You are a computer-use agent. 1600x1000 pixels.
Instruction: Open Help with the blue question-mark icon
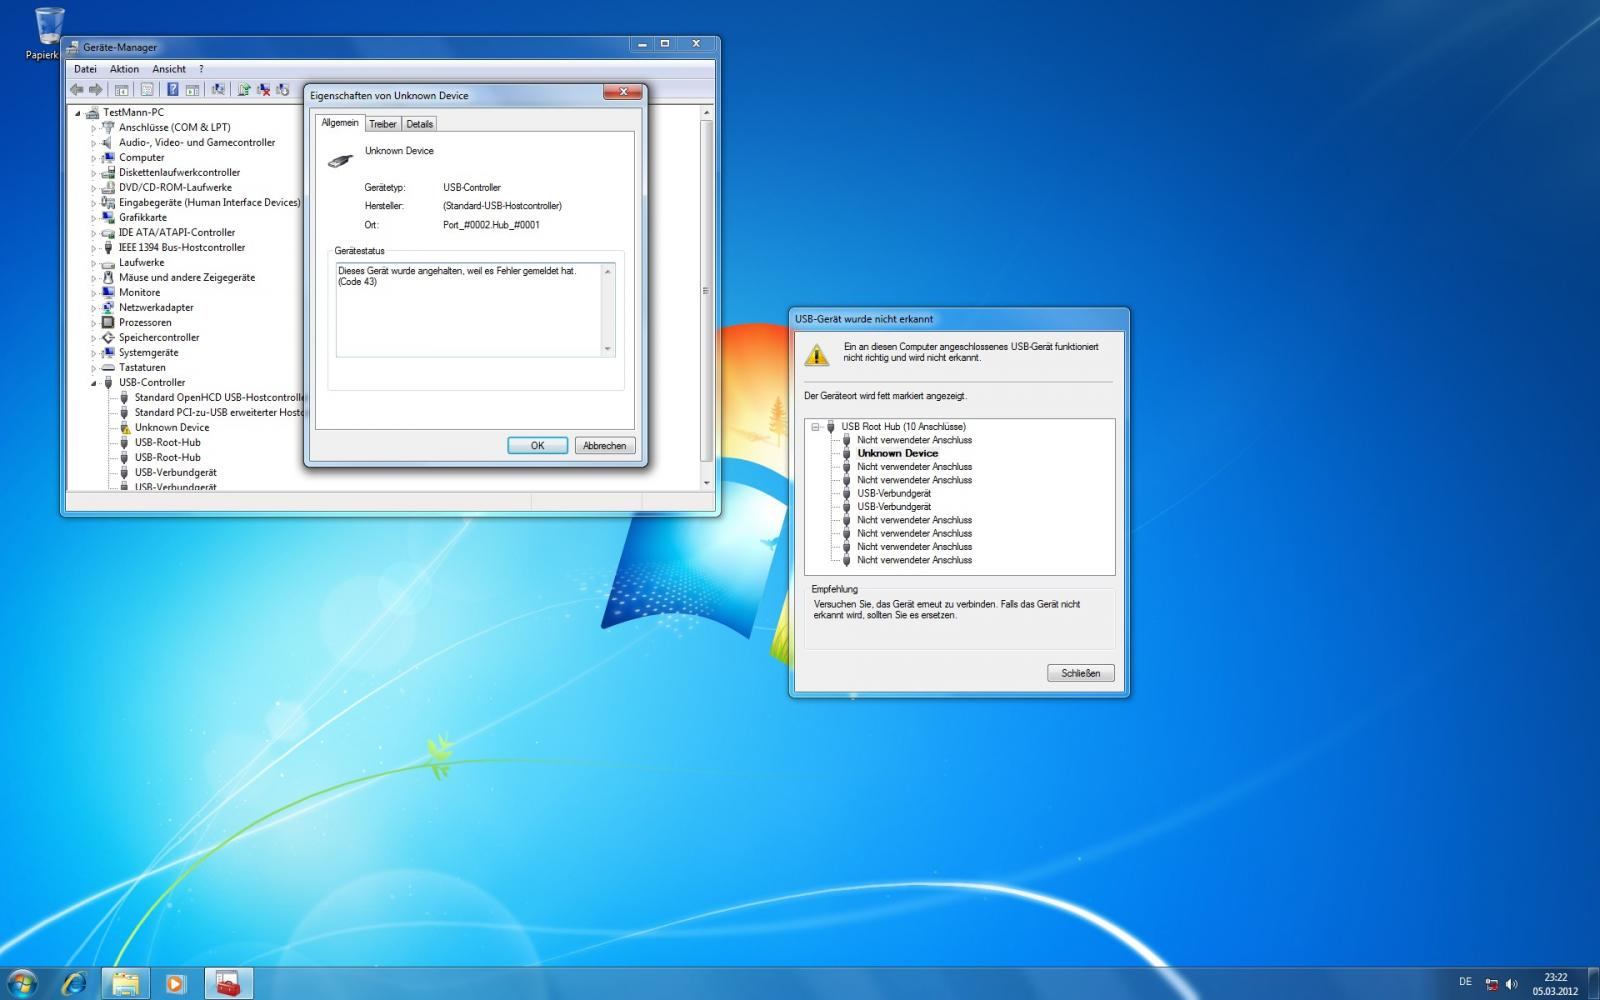(x=173, y=90)
